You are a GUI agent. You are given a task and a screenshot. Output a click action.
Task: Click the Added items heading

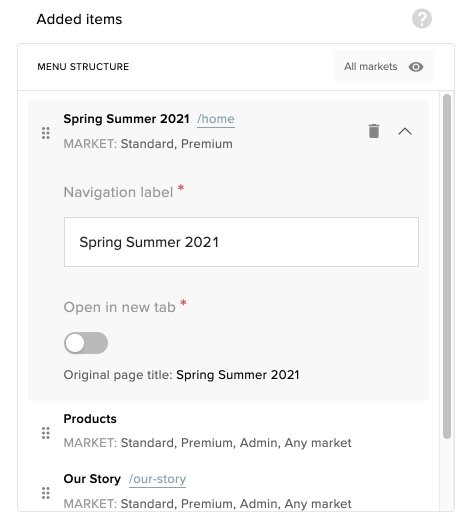(x=80, y=19)
